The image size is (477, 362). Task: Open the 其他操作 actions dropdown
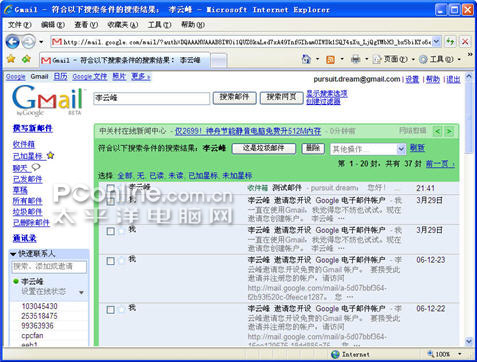coord(368,149)
